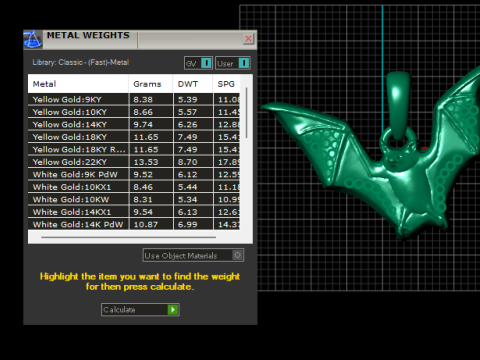Select the Yellow Gold:18KY row

coord(134,137)
